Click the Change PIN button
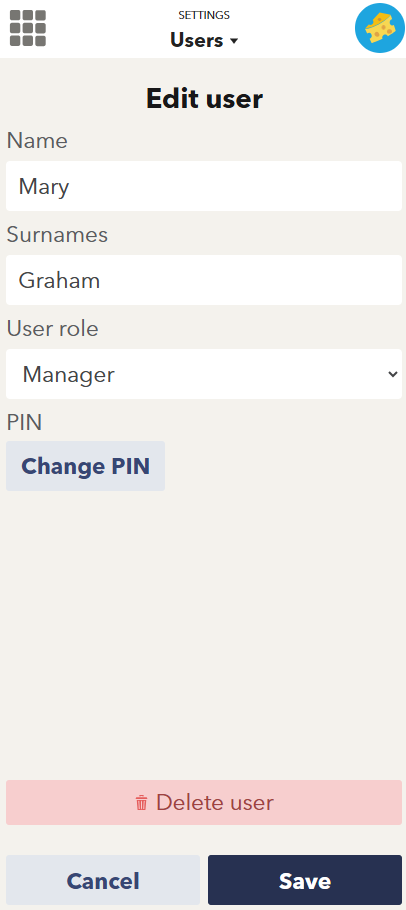The width and height of the screenshot is (406, 910). click(85, 466)
